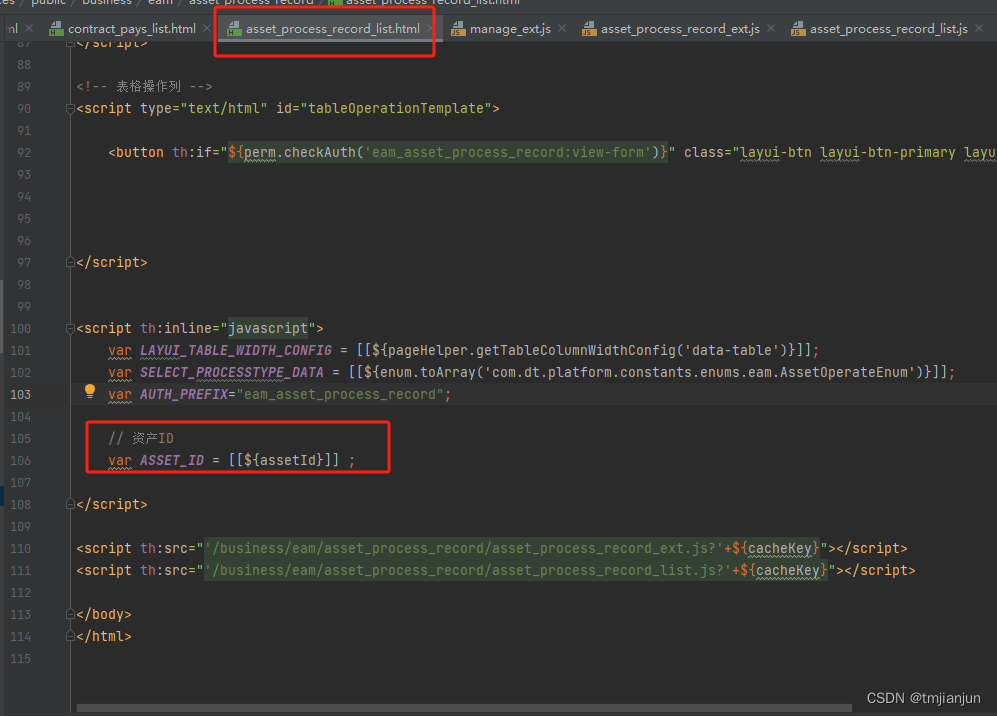This screenshot has width=997, height=716.
Task: Click the asset_process_record_ext.js script path
Action: [x=464, y=548]
